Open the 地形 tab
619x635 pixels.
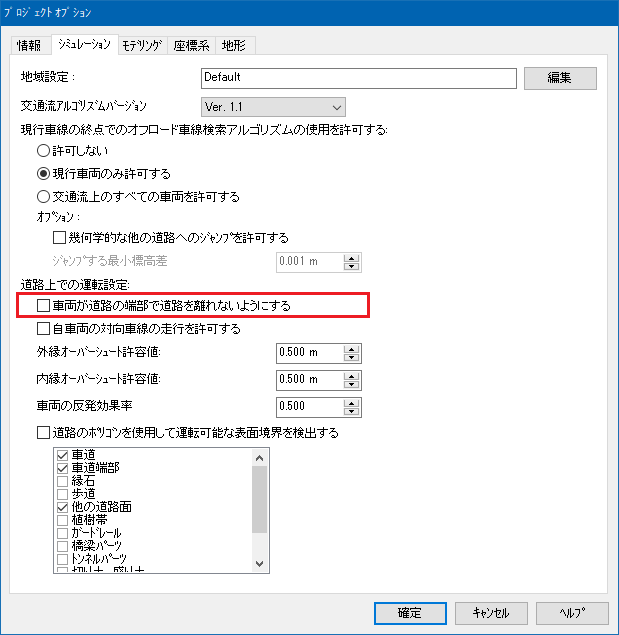pyautogui.click(x=234, y=45)
